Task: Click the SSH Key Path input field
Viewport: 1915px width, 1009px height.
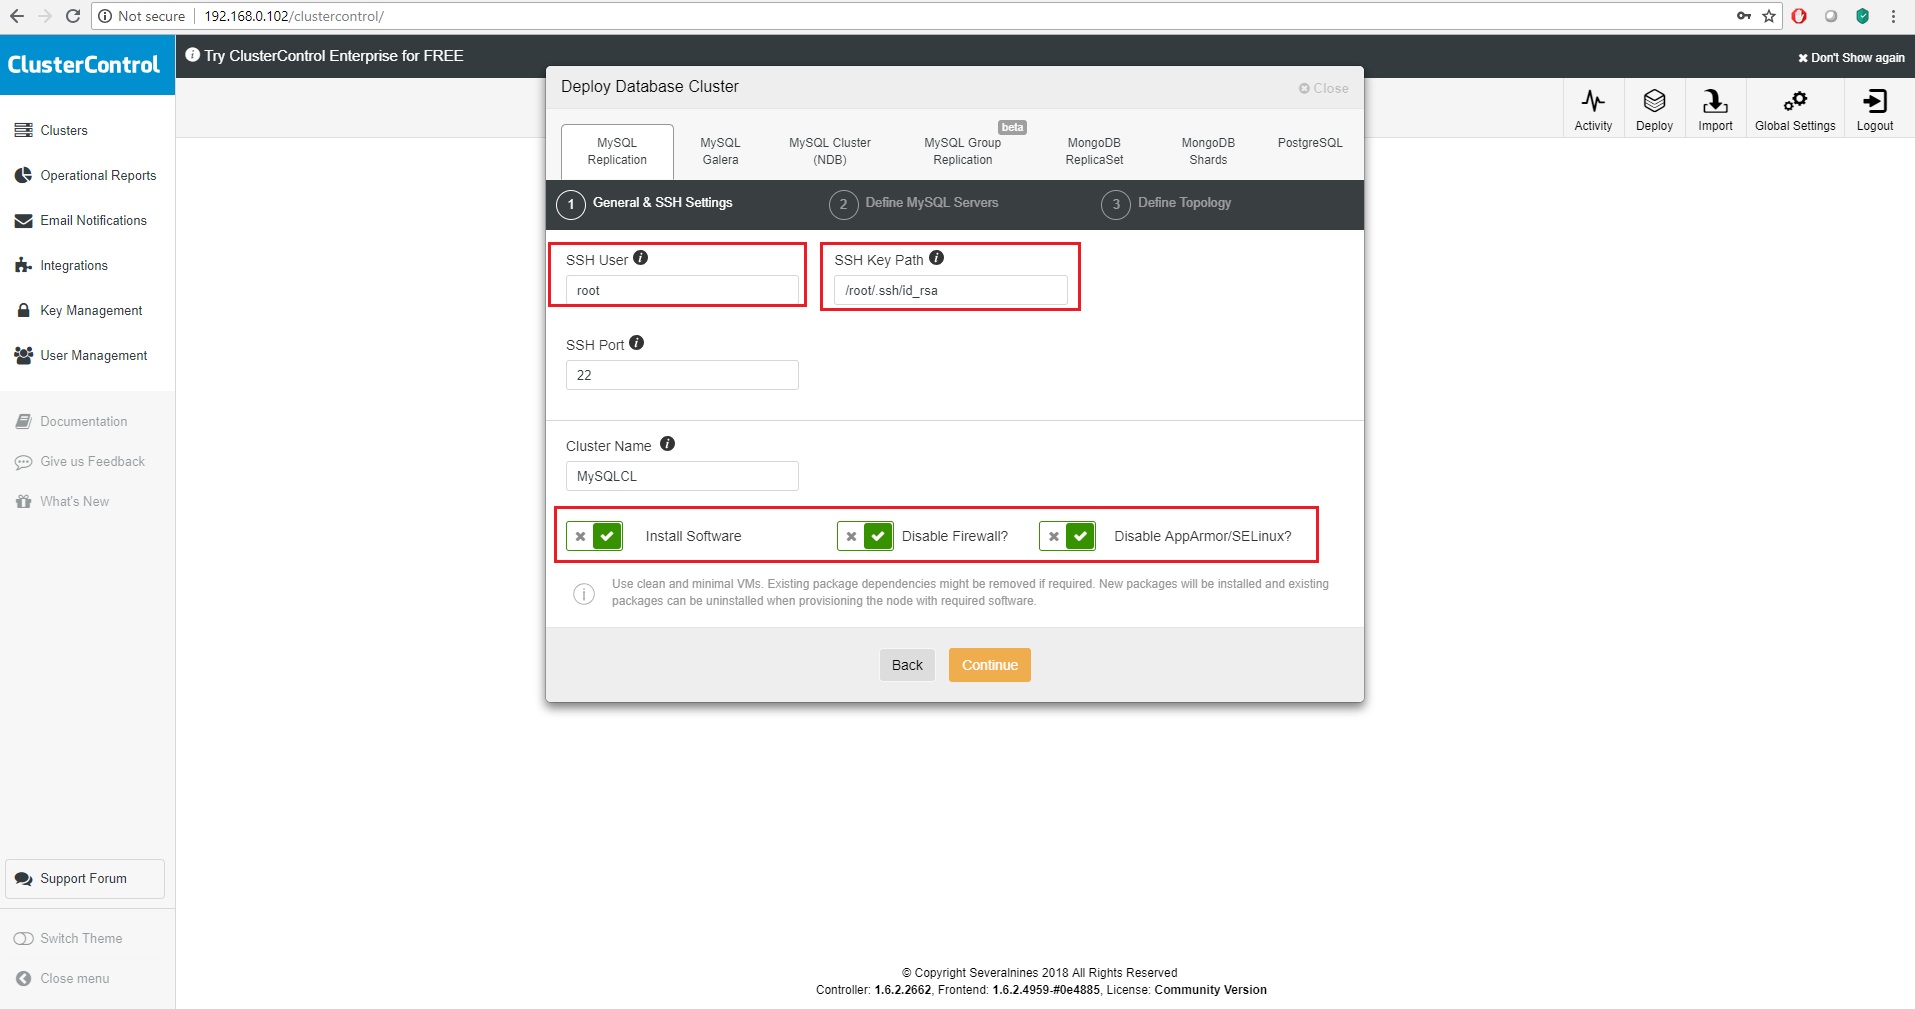Action: [x=951, y=290]
